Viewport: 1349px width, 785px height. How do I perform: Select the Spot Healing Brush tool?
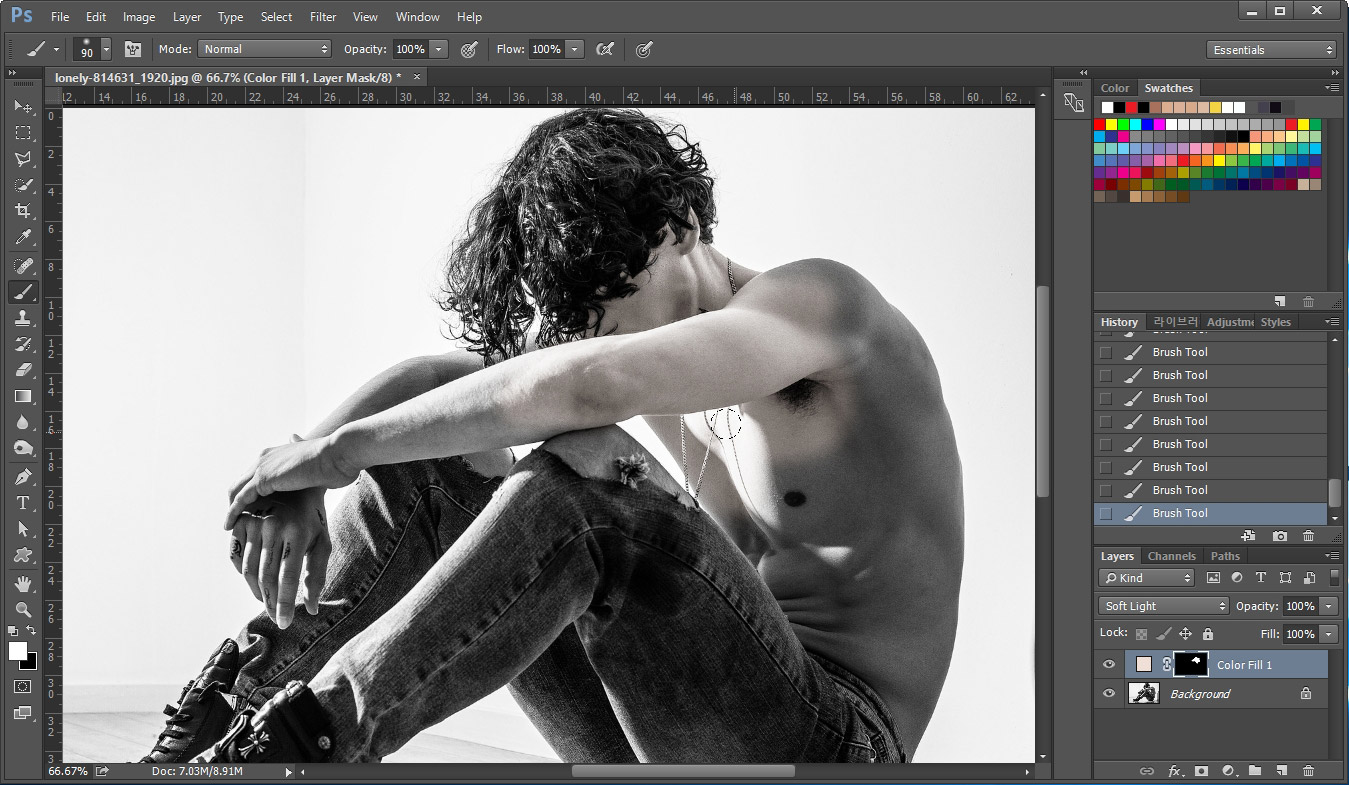click(x=23, y=266)
